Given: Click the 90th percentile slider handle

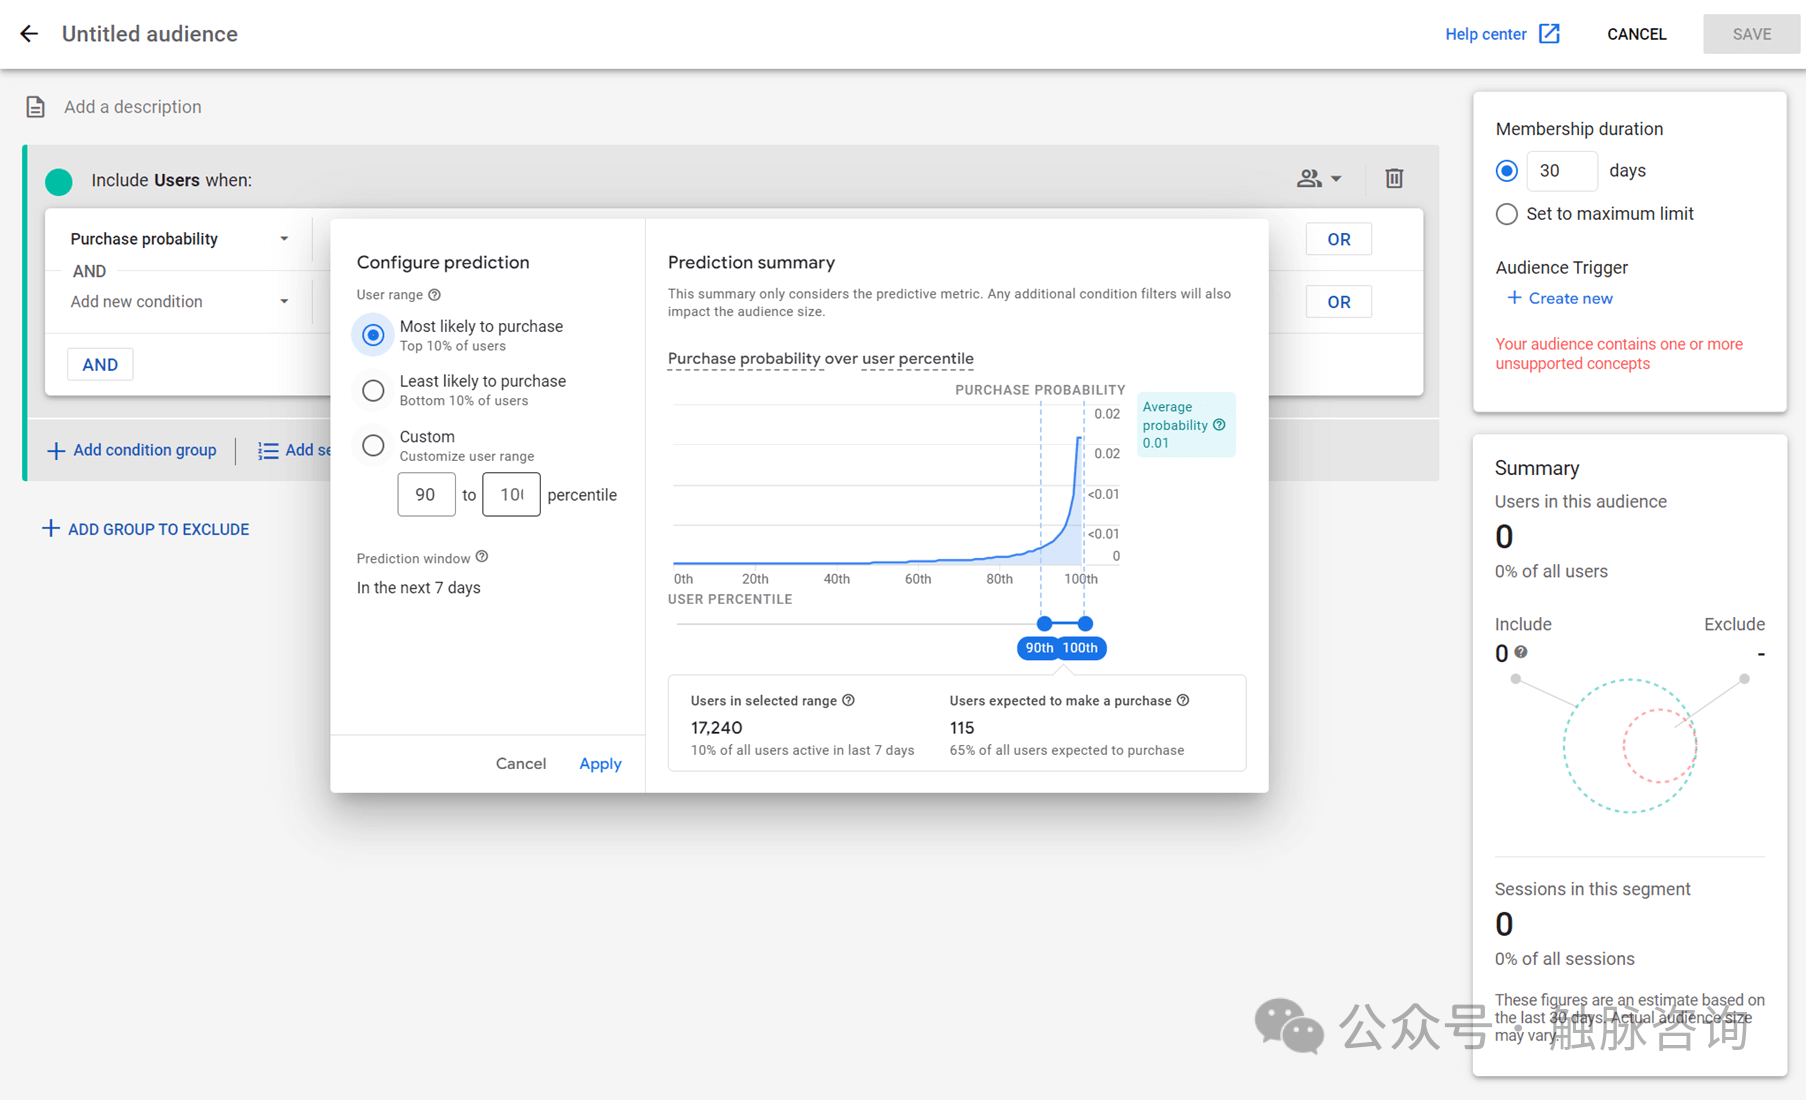Looking at the screenshot, I should pos(1044,624).
